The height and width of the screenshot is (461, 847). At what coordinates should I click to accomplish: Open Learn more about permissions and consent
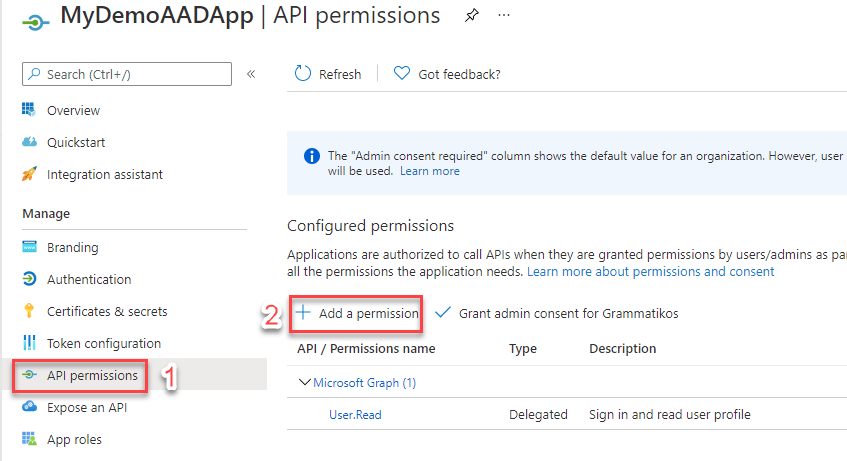[650, 271]
